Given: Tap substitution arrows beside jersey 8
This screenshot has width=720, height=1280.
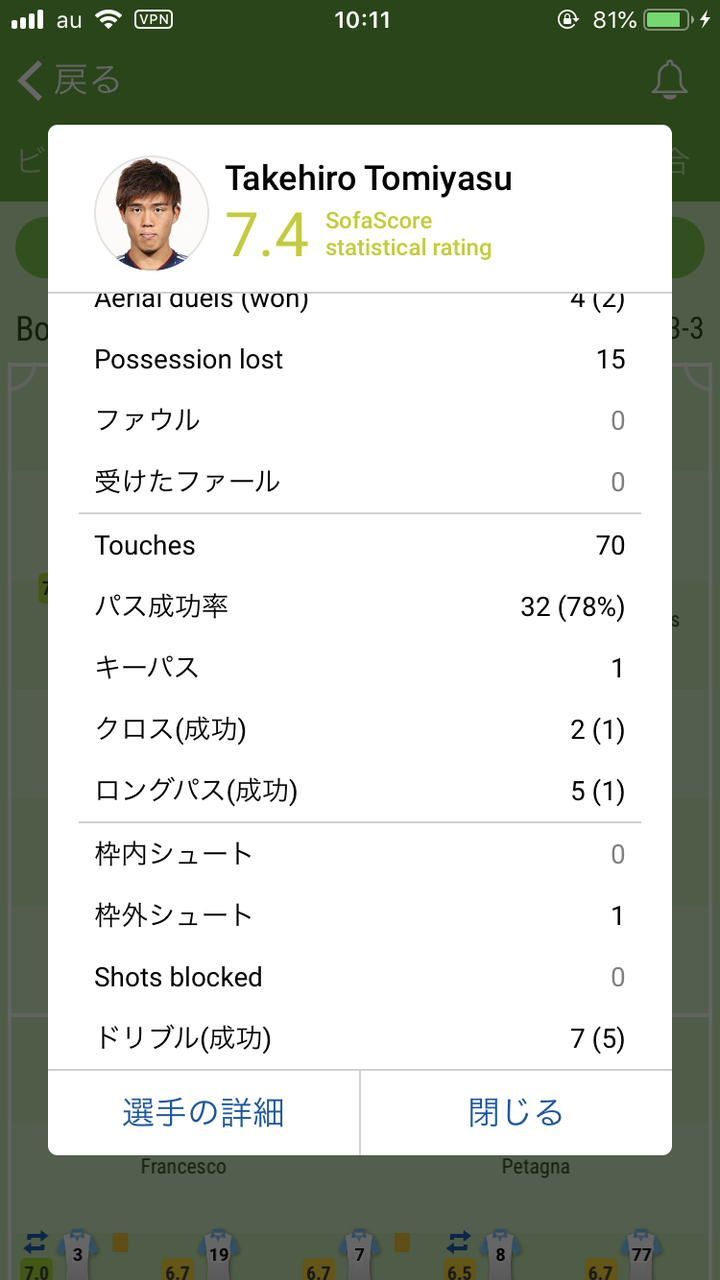Looking at the screenshot, I should coord(458,1242).
